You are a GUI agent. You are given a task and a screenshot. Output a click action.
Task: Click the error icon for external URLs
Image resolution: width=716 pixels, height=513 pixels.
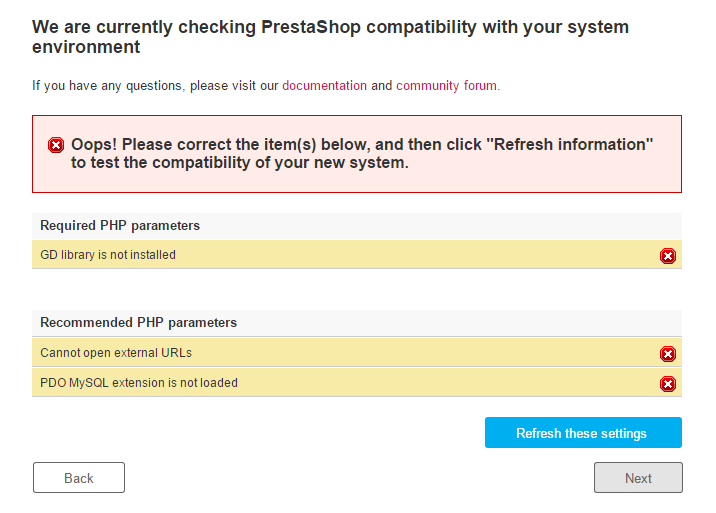pyautogui.click(x=668, y=354)
